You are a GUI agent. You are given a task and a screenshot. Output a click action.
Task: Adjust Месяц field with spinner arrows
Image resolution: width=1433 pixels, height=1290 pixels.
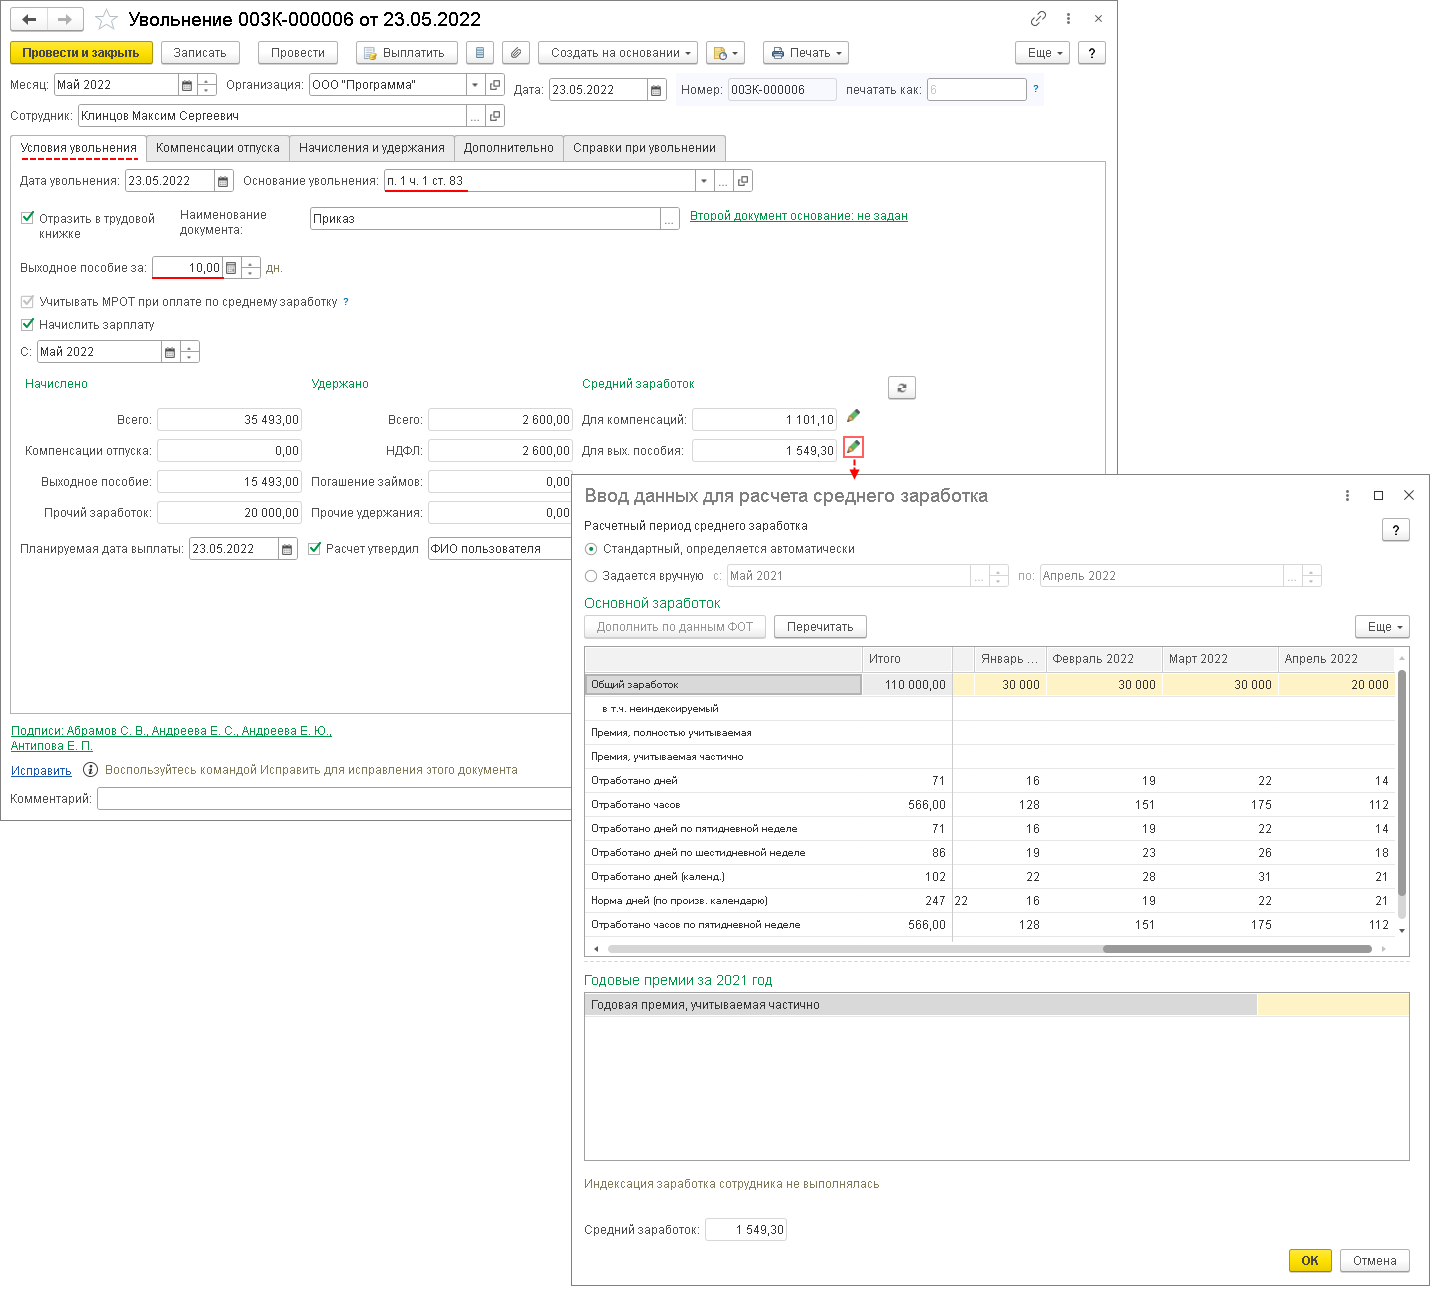point(206,85)
